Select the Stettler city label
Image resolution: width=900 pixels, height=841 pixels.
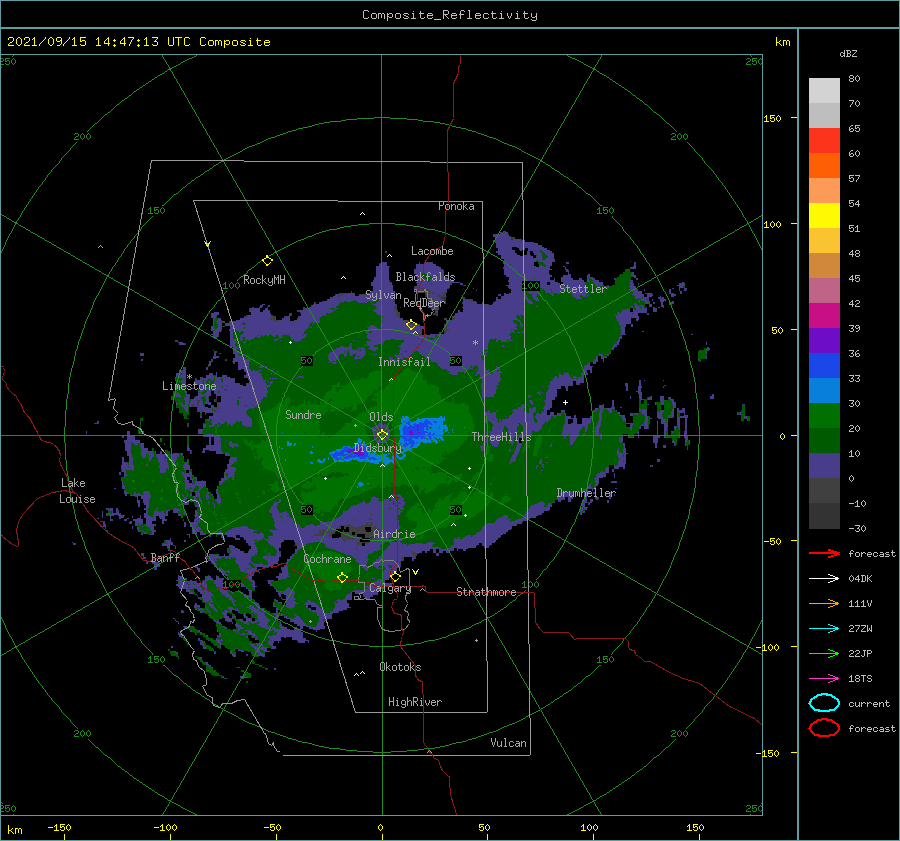(583, 289)
